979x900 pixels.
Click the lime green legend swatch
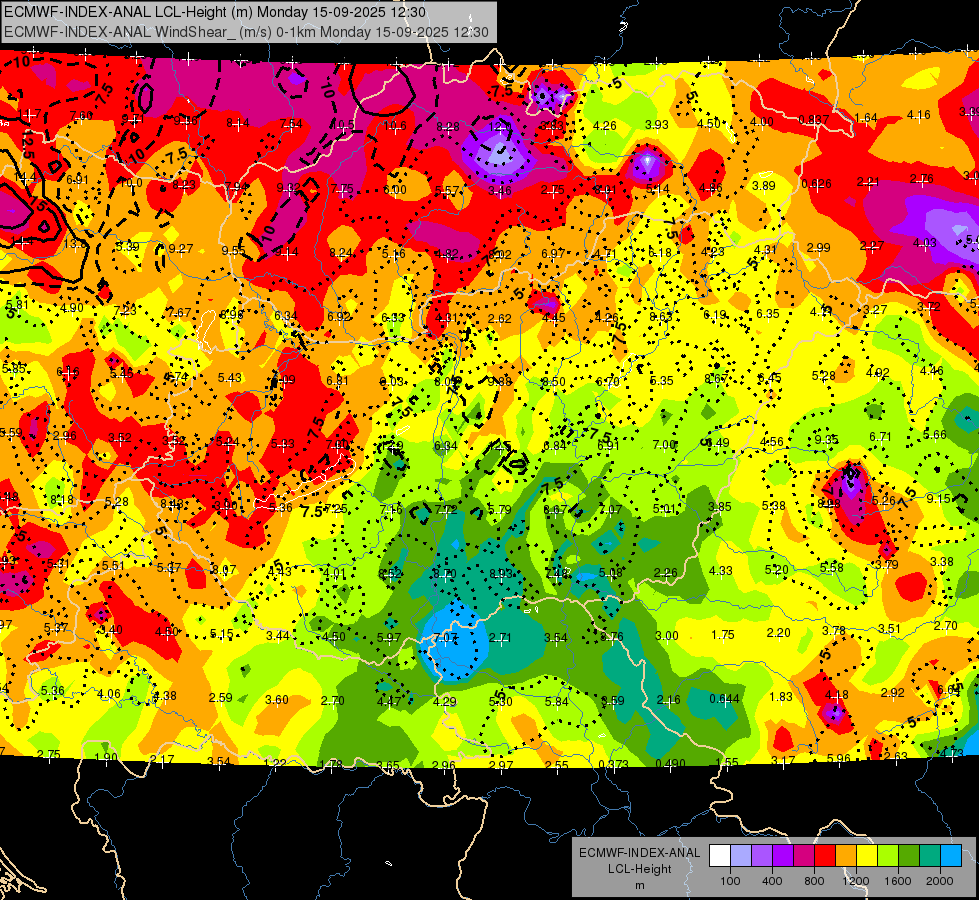[888, 856]
